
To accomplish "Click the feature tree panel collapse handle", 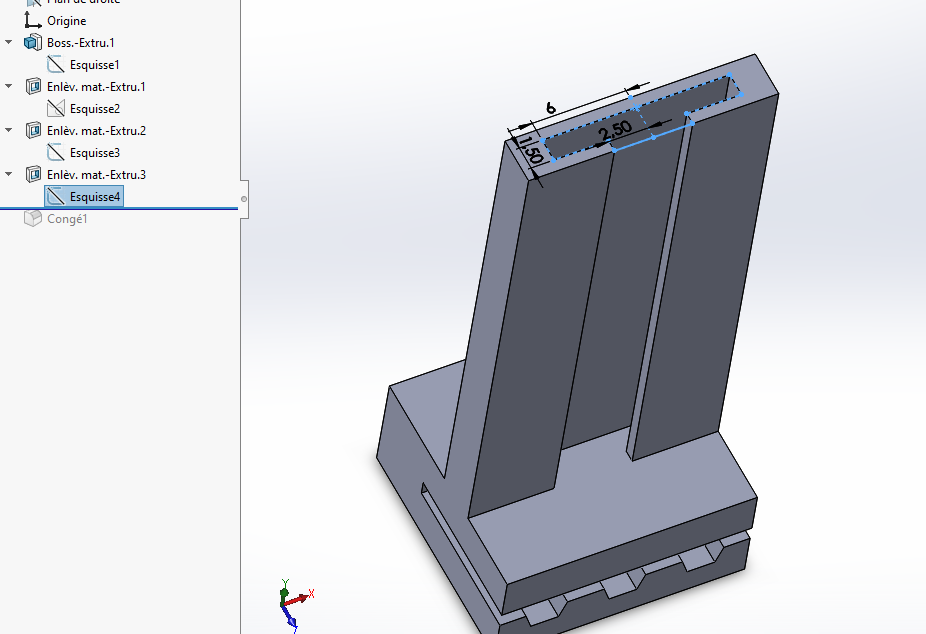I will click(x=243, y=198).
